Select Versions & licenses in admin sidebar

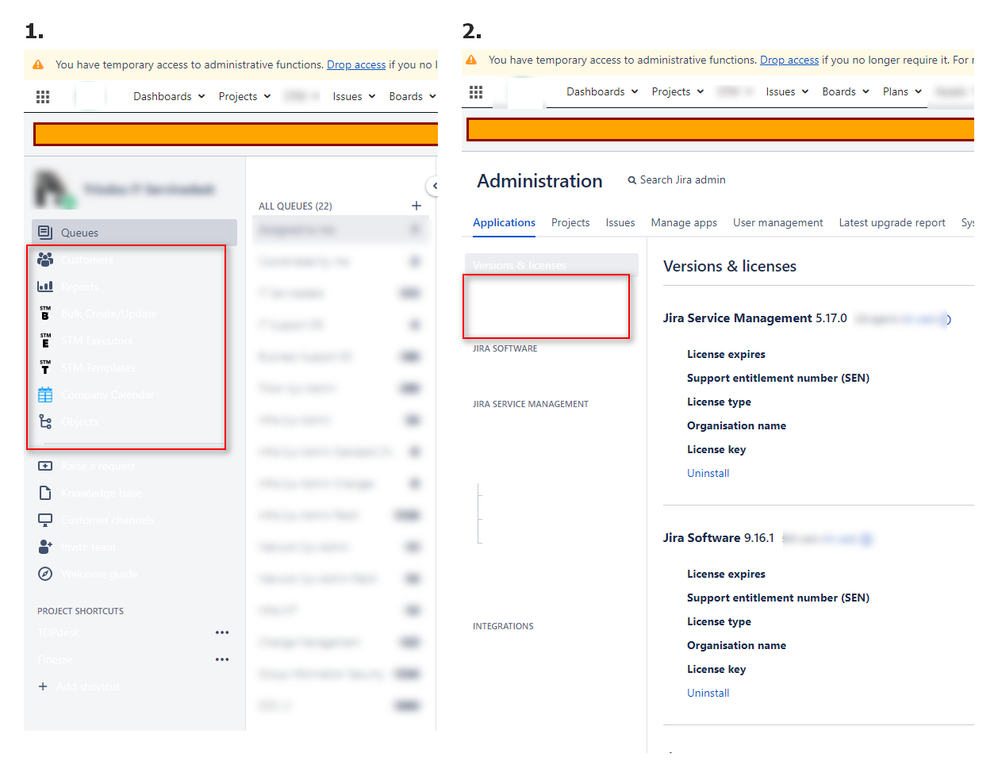pos(551,265)
